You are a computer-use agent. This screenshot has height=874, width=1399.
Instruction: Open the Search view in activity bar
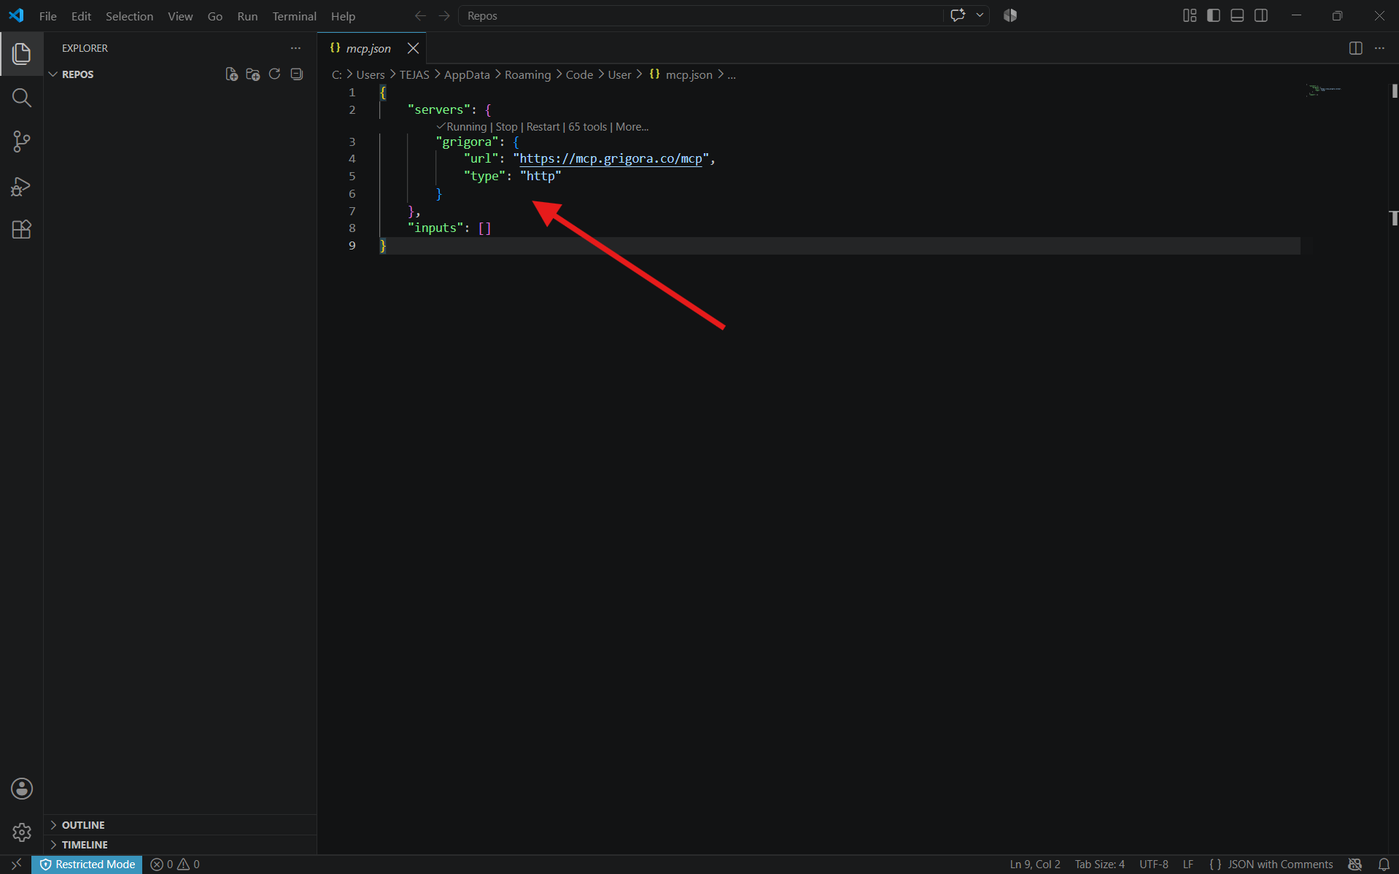pyautogui.click(x=21, y=98)
